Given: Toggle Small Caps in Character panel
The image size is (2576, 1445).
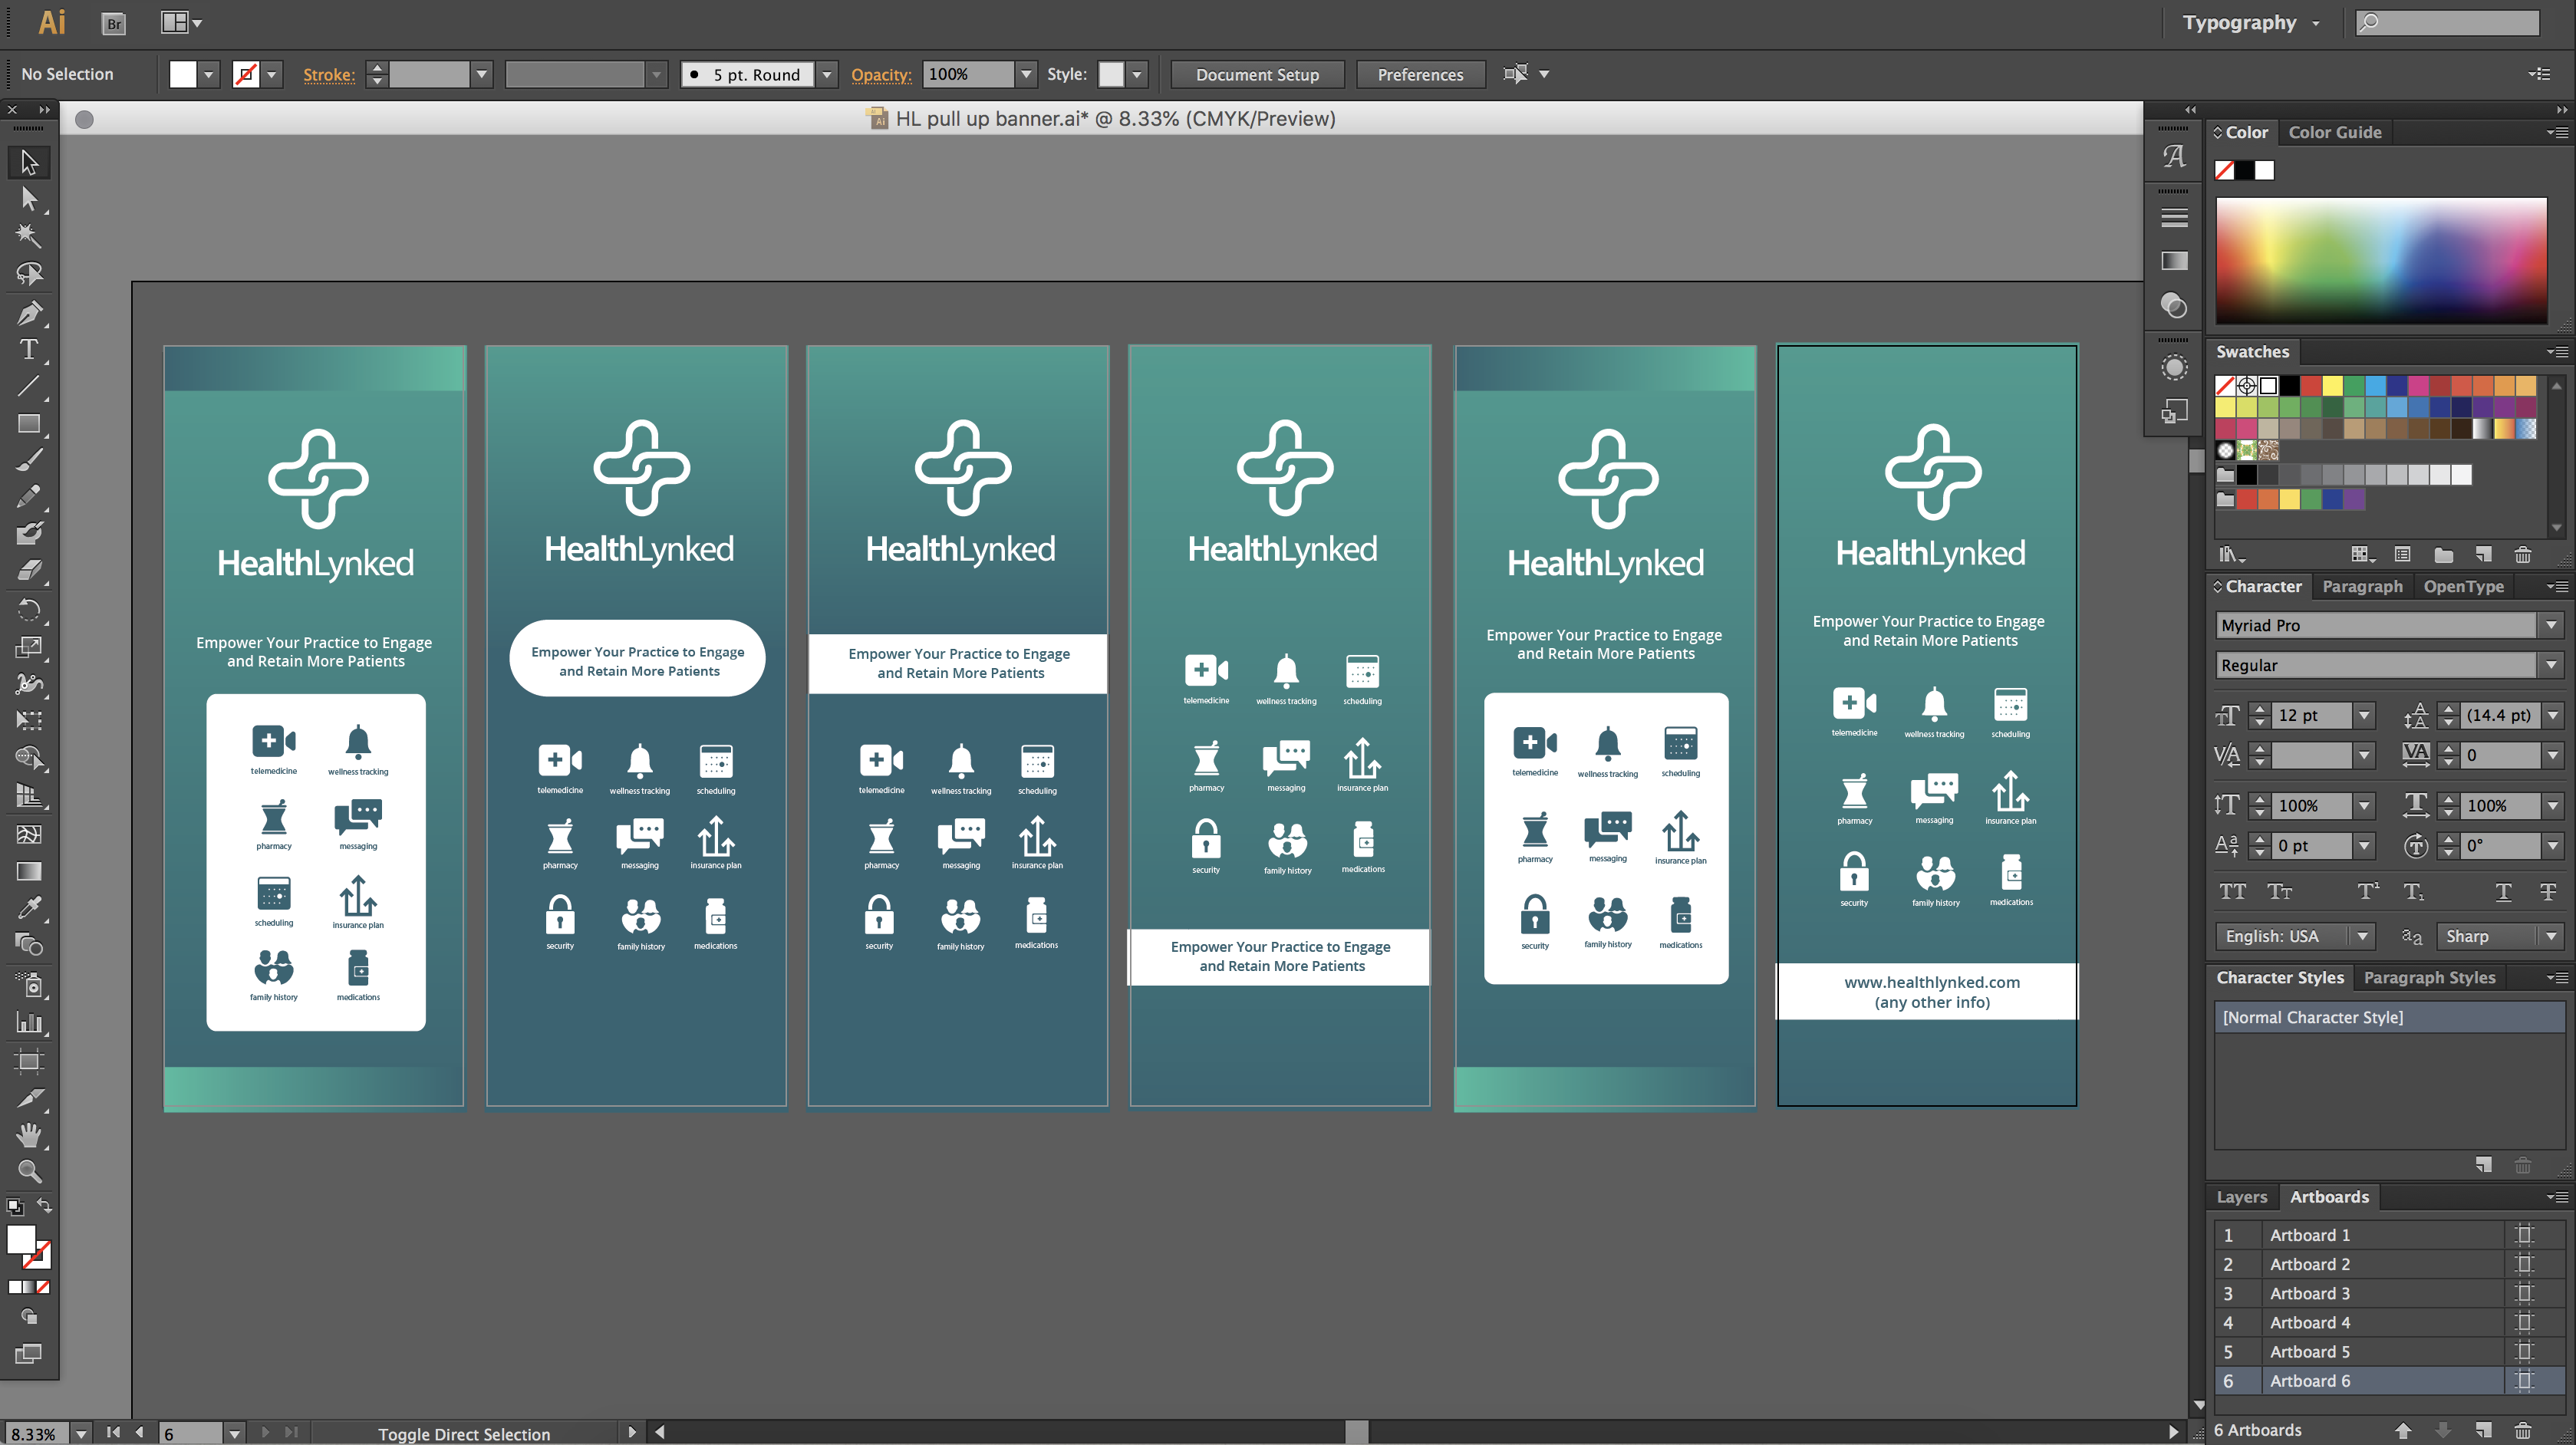Looking at the screenshot, I should pyautogui.click(x=2281, y=891).
